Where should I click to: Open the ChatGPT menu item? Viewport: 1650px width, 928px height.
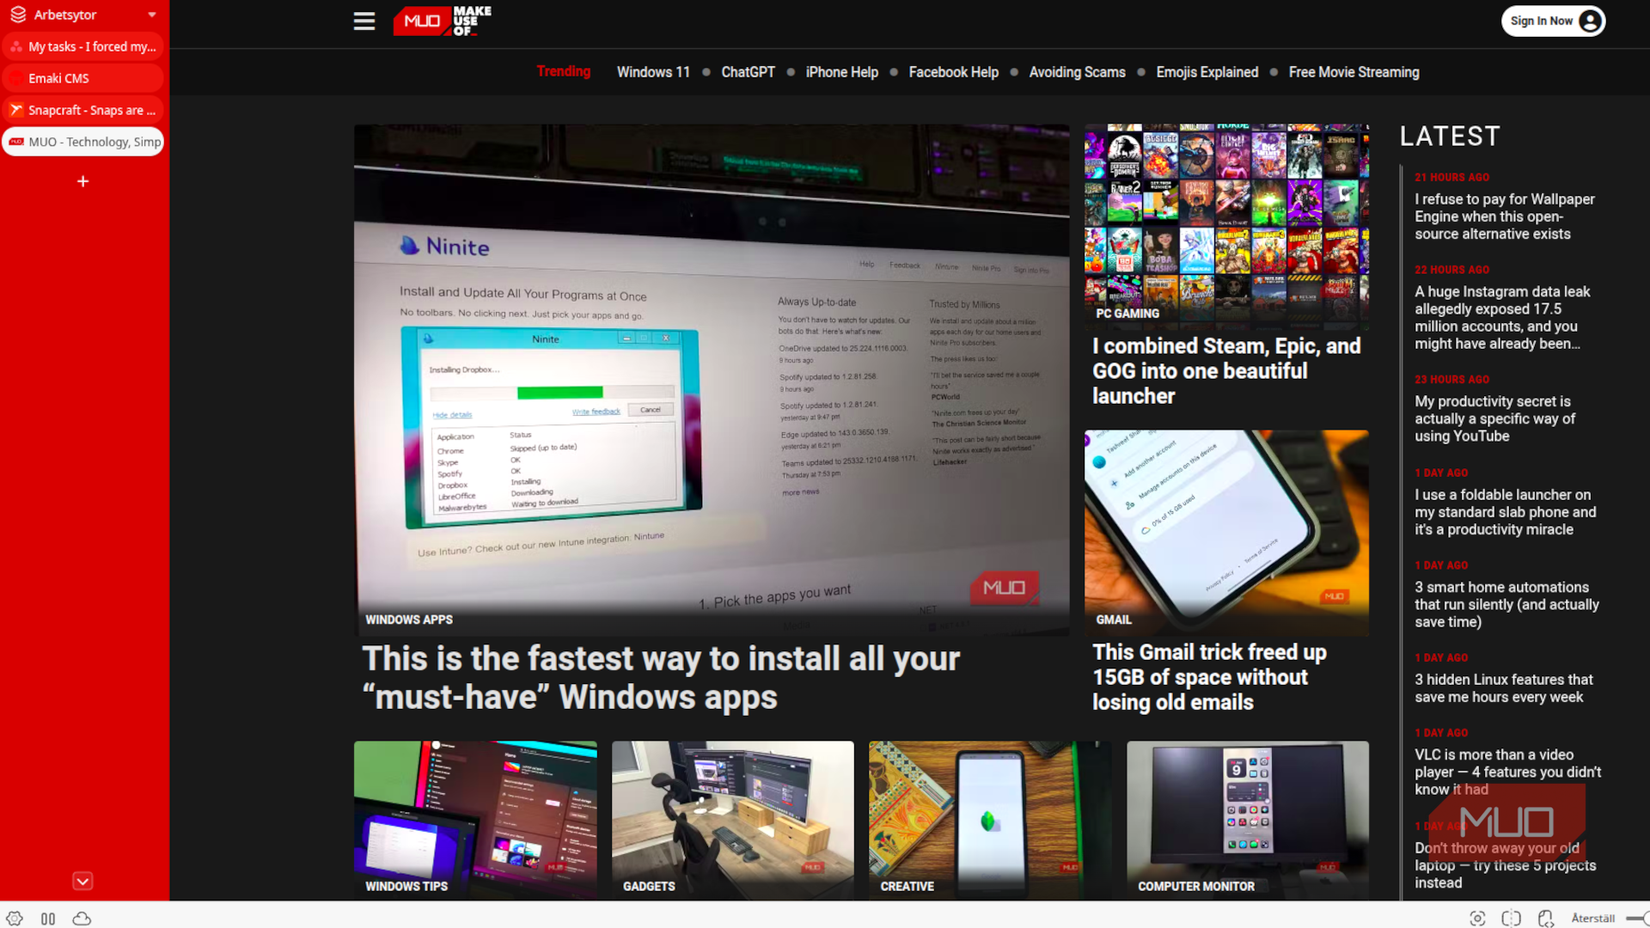tap(748, 72)
